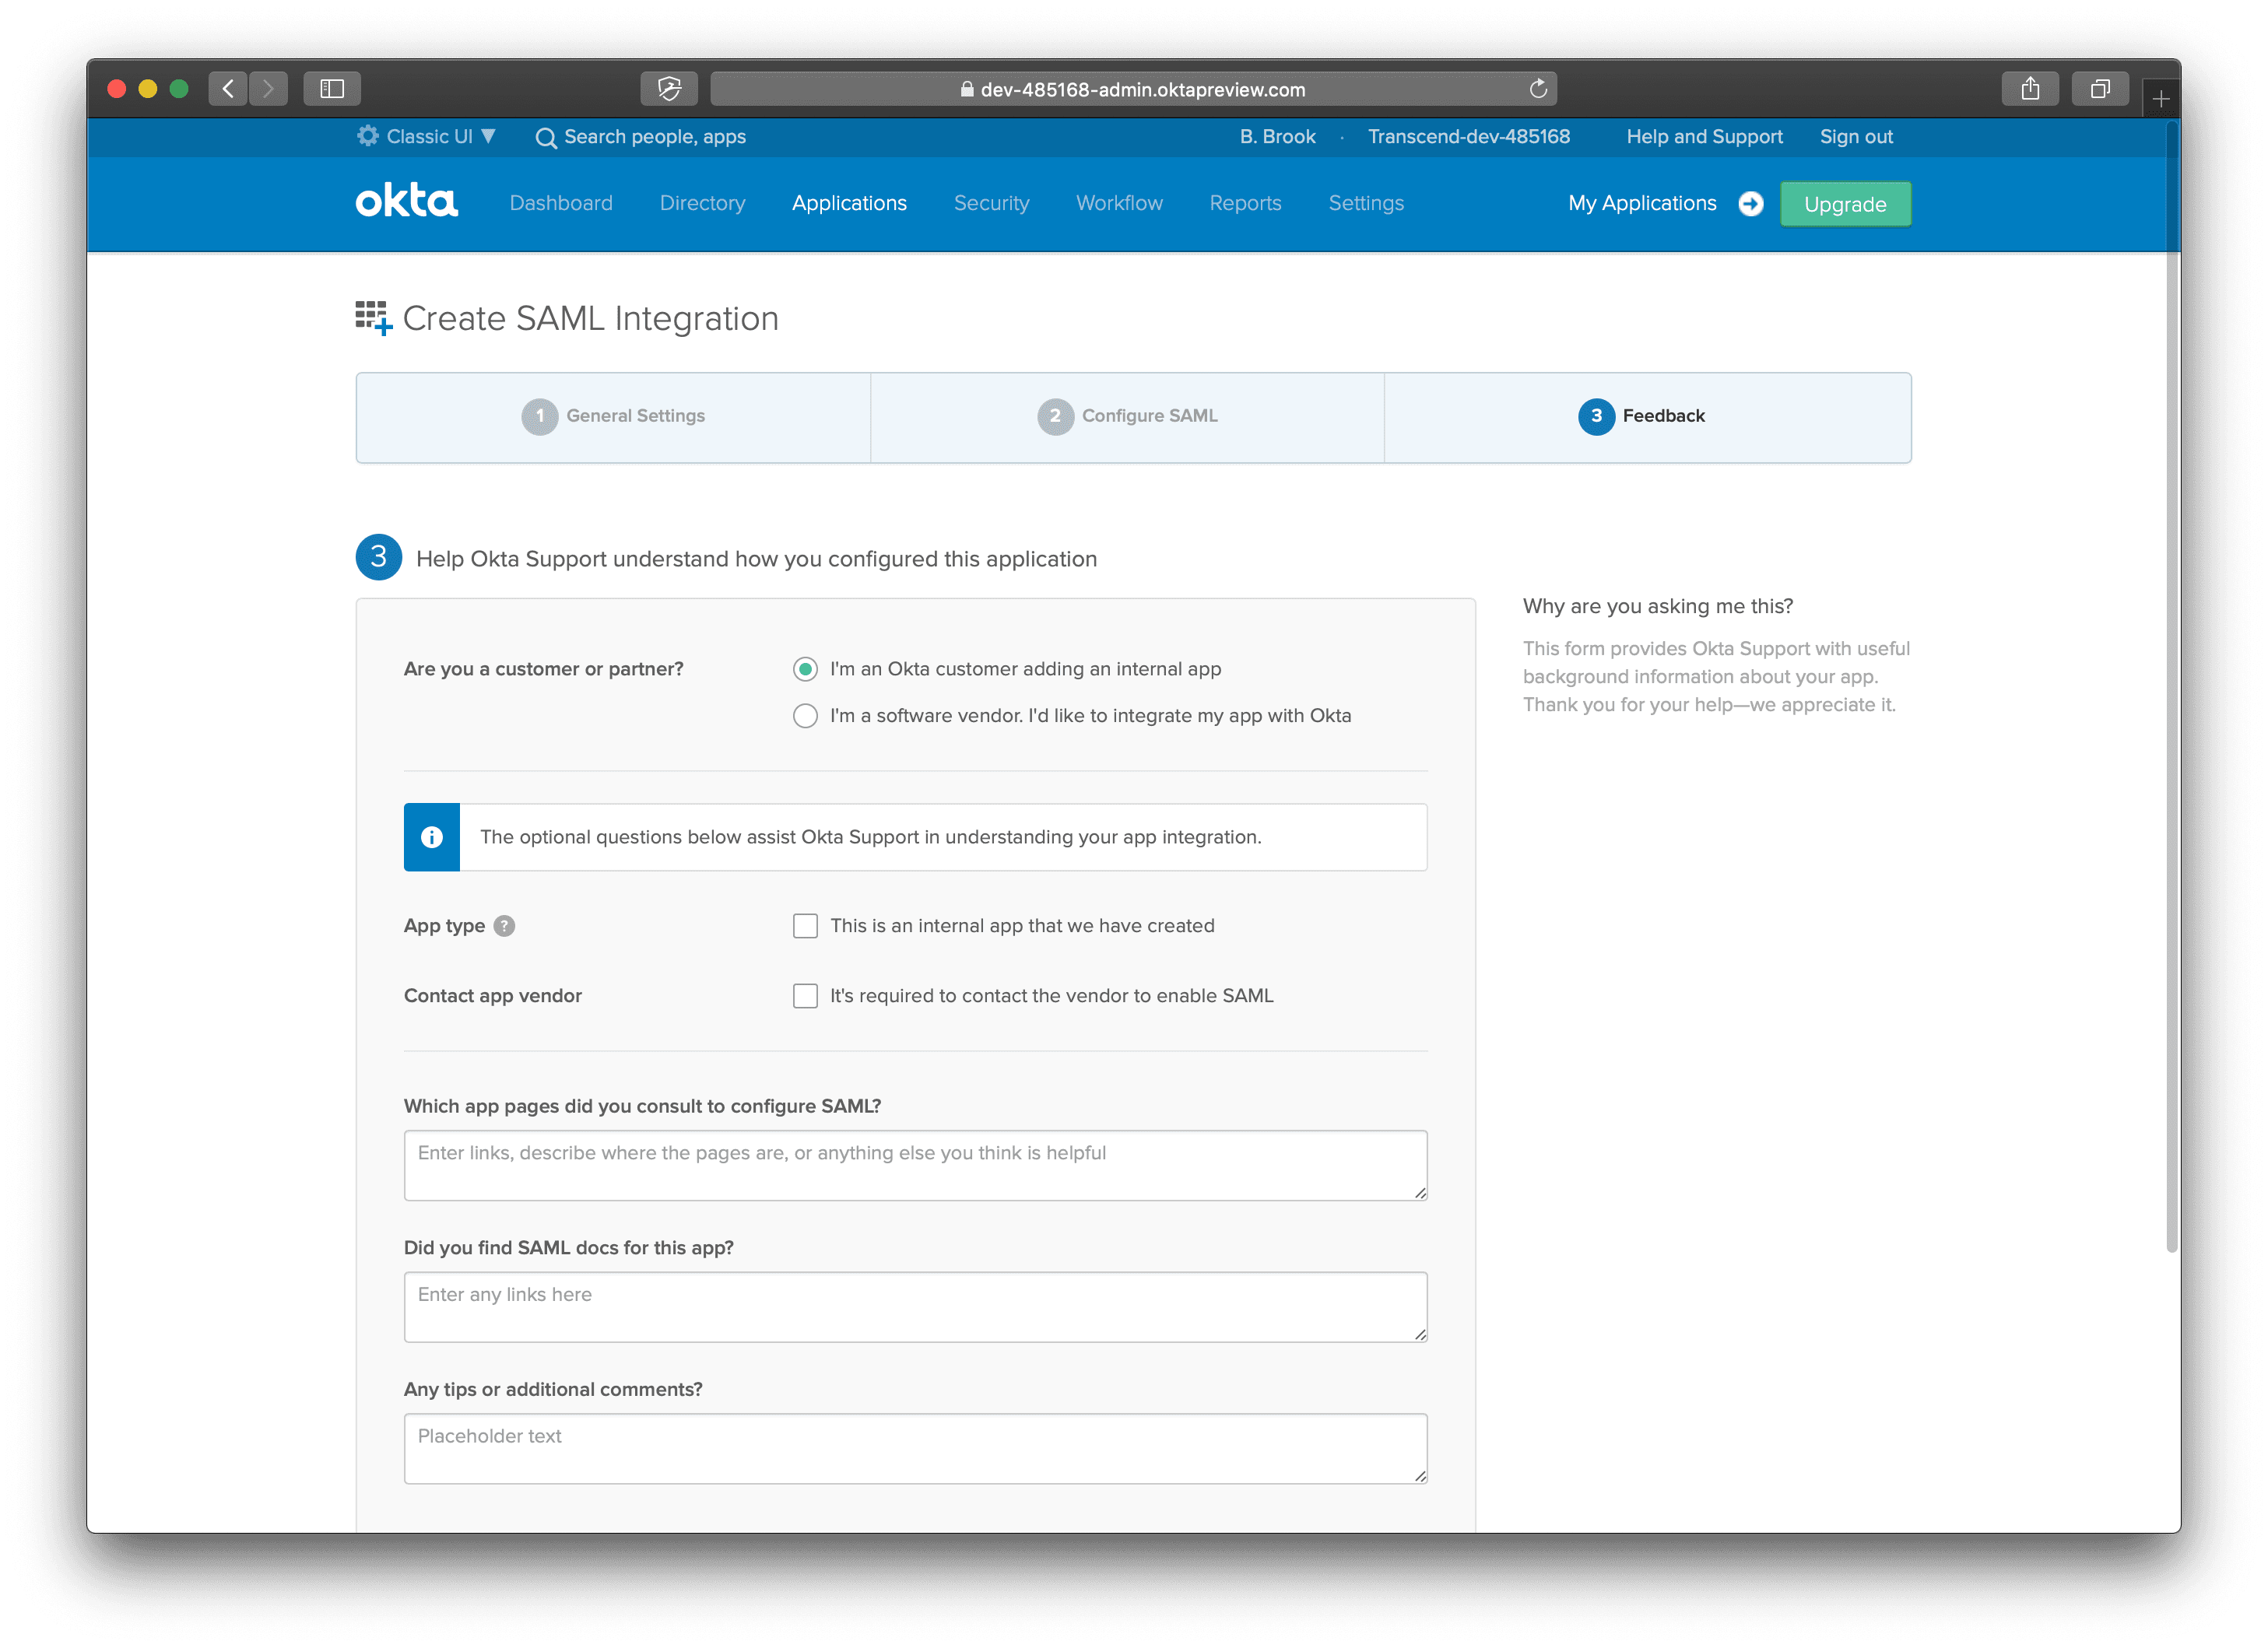Click the App type help question icon

click(505, 926)
